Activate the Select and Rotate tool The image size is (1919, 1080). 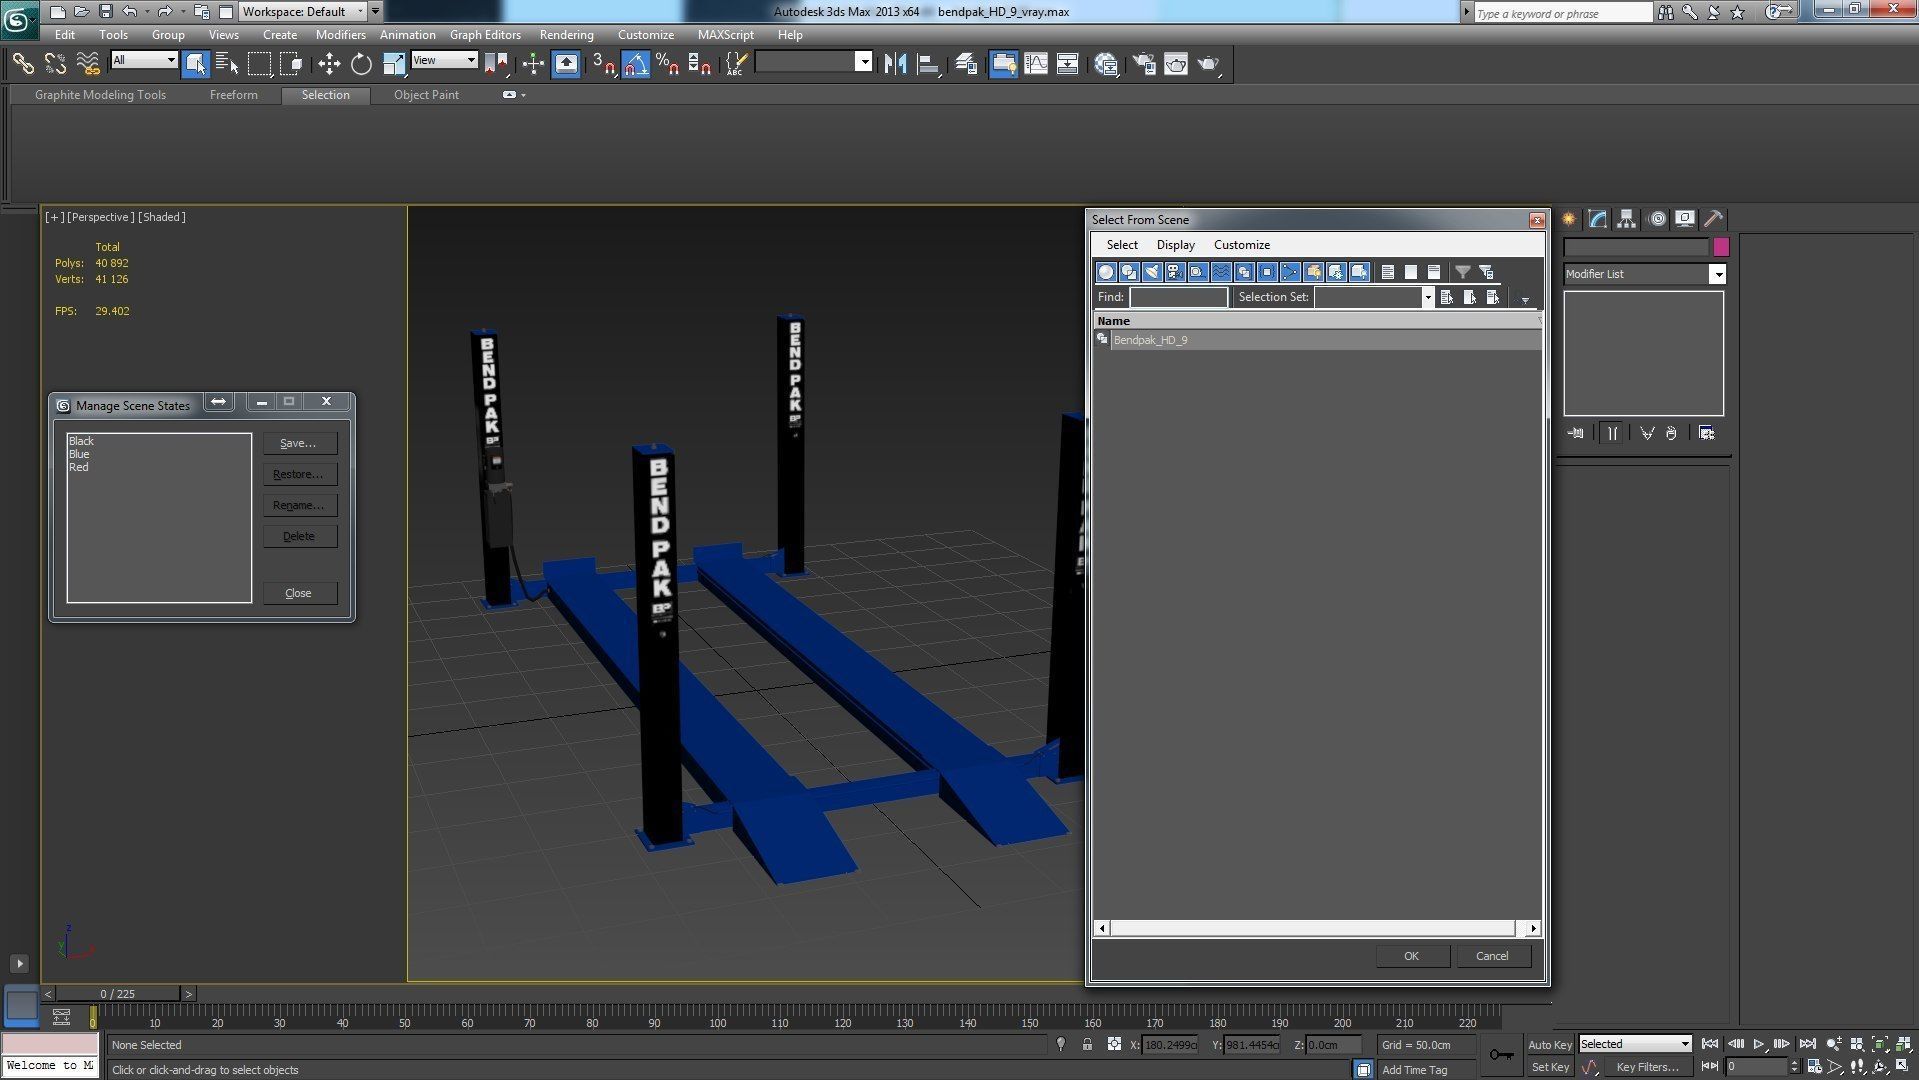pos(361,64)
